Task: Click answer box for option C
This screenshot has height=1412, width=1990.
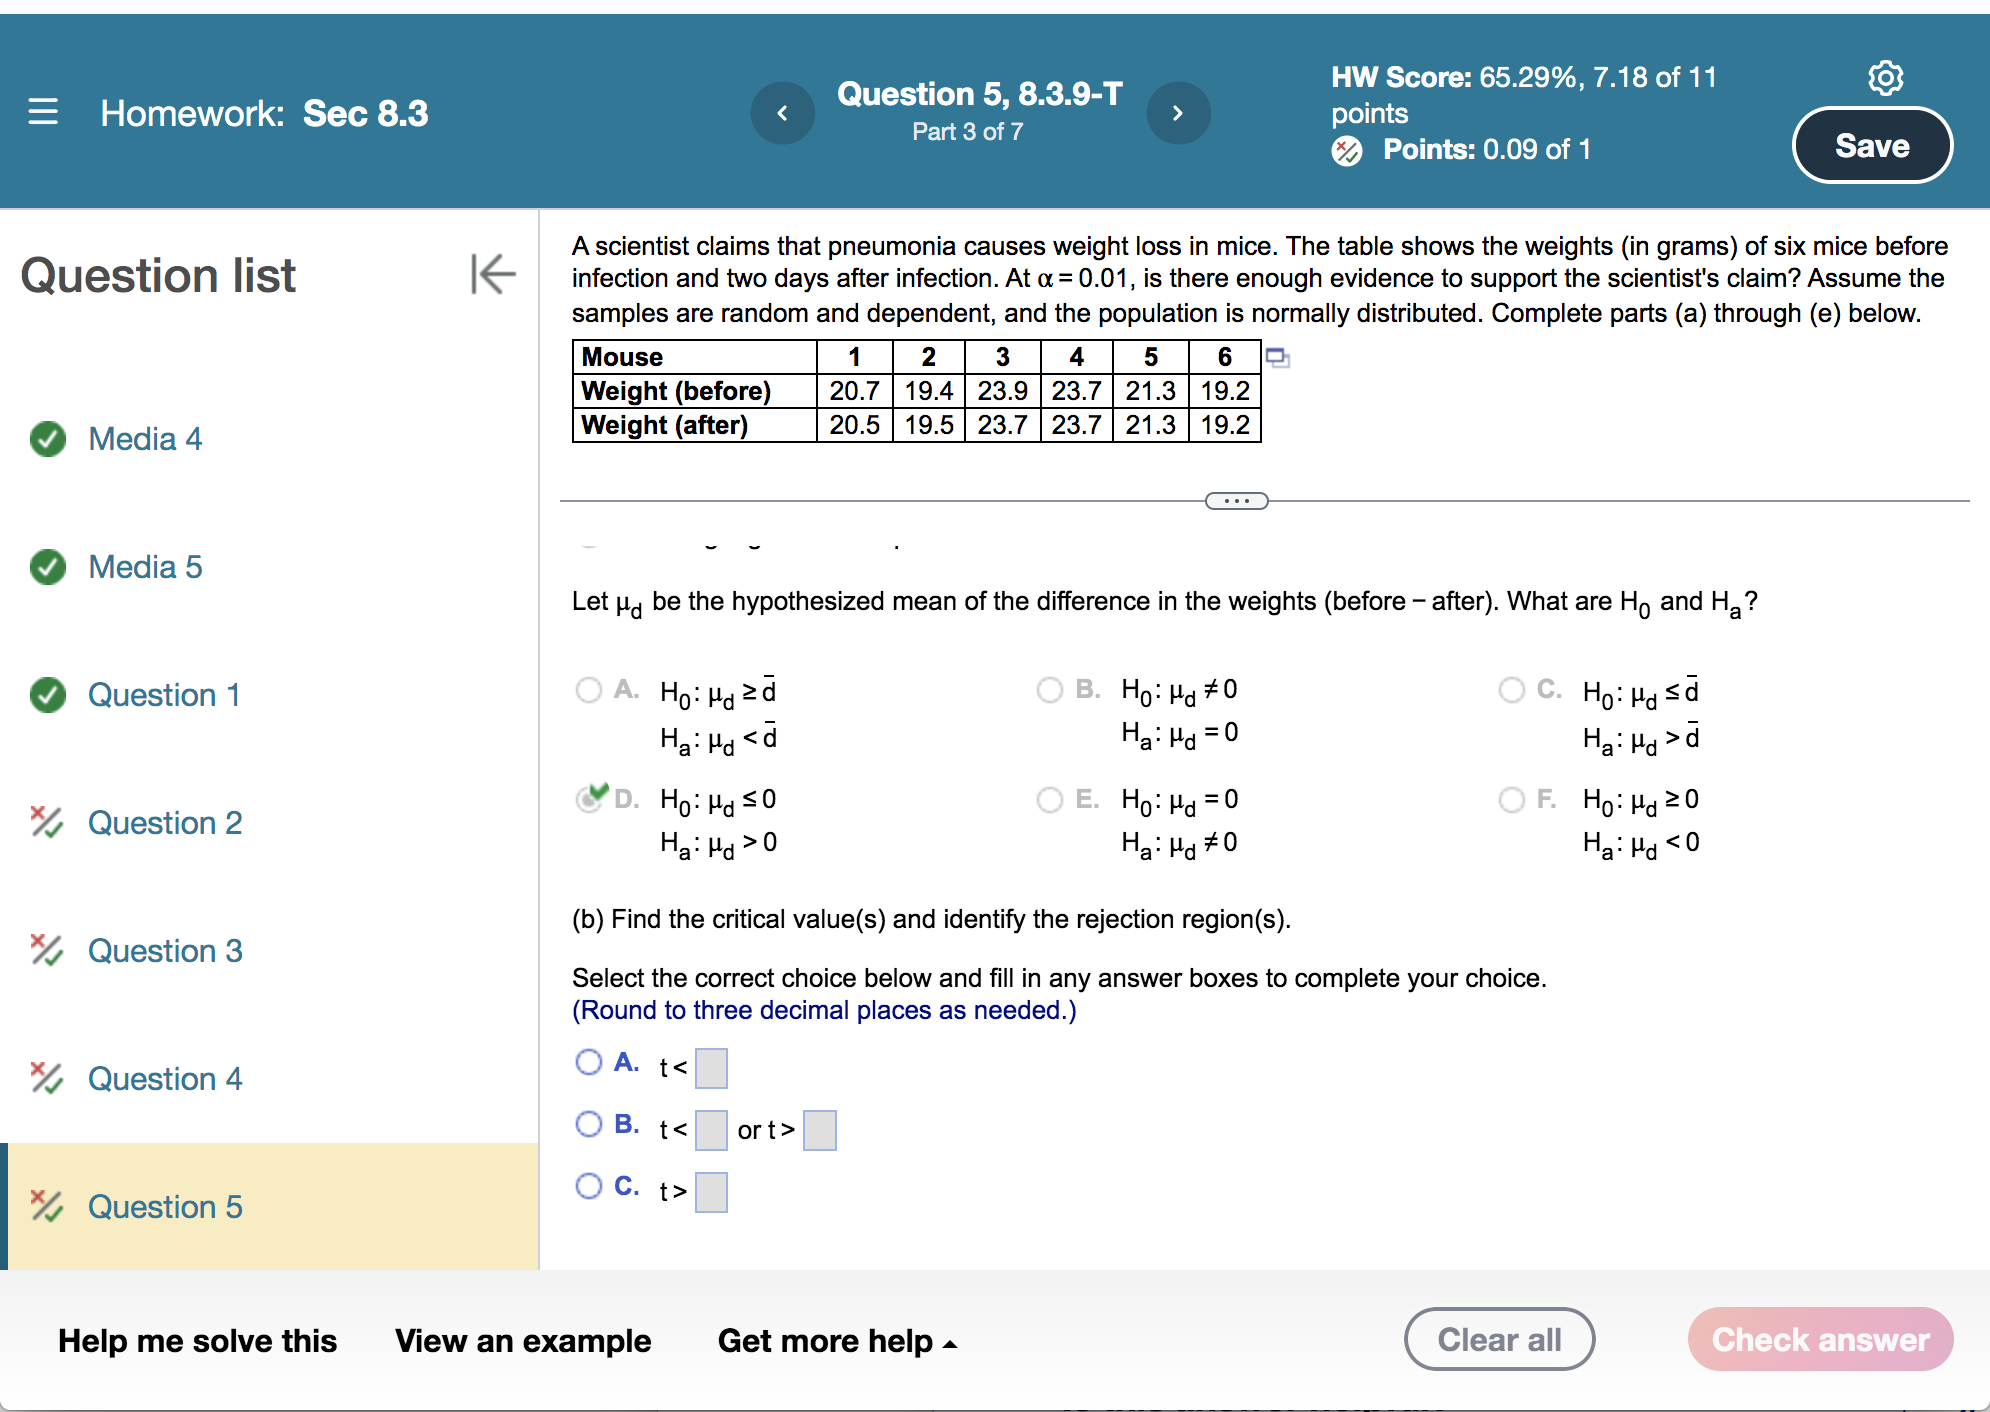Action: pos(711,1192)
